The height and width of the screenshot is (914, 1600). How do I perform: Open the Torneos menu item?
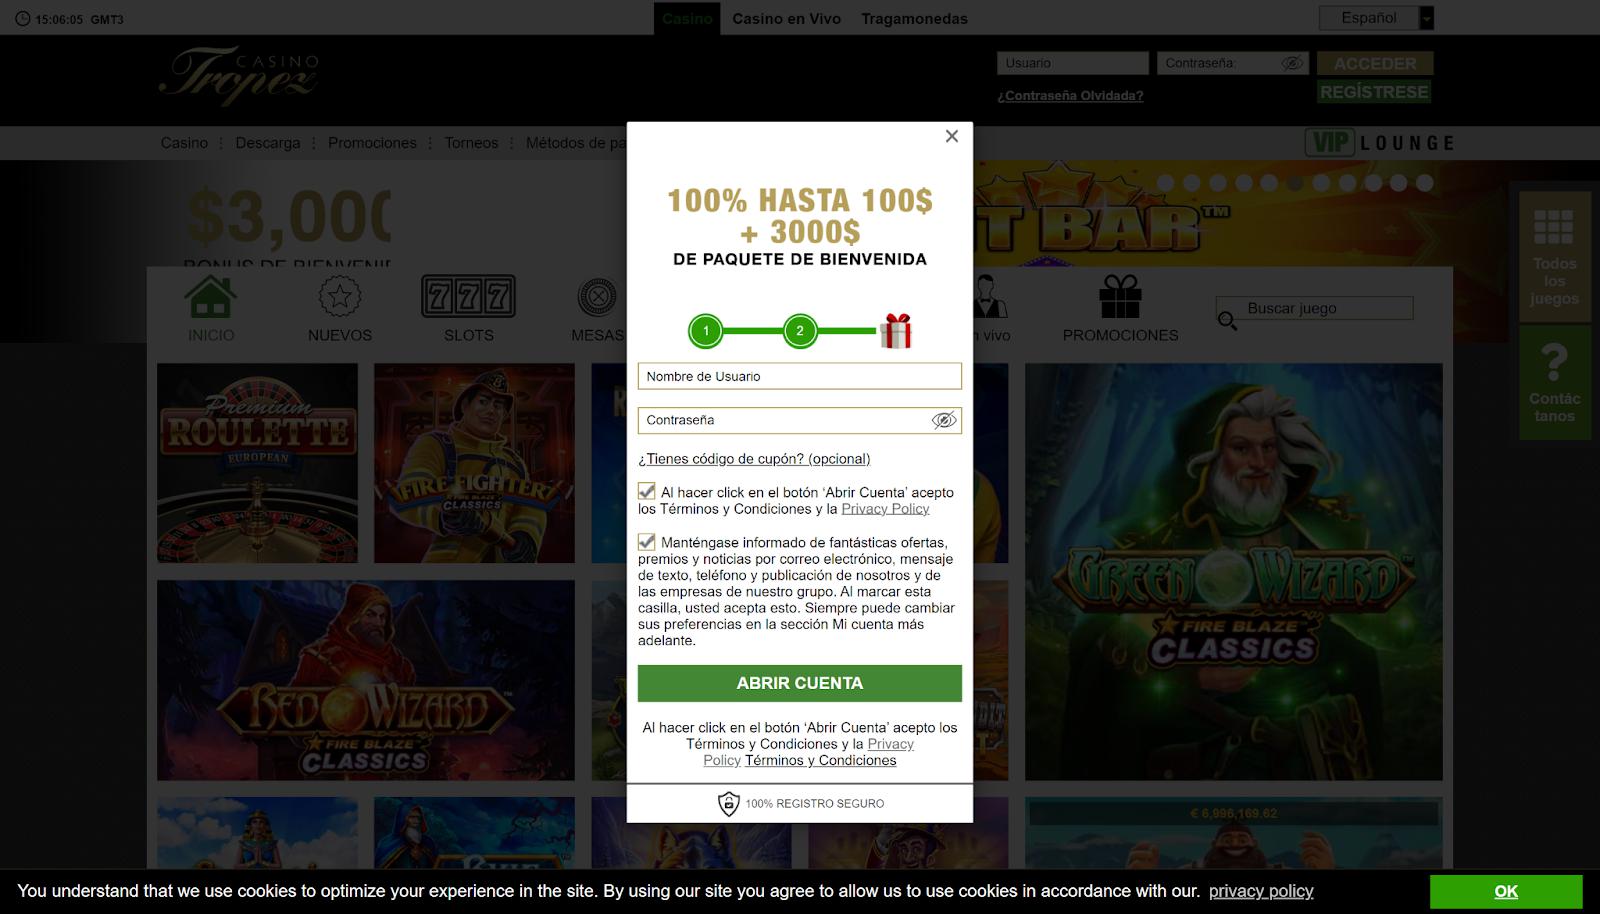coord(471,143)
